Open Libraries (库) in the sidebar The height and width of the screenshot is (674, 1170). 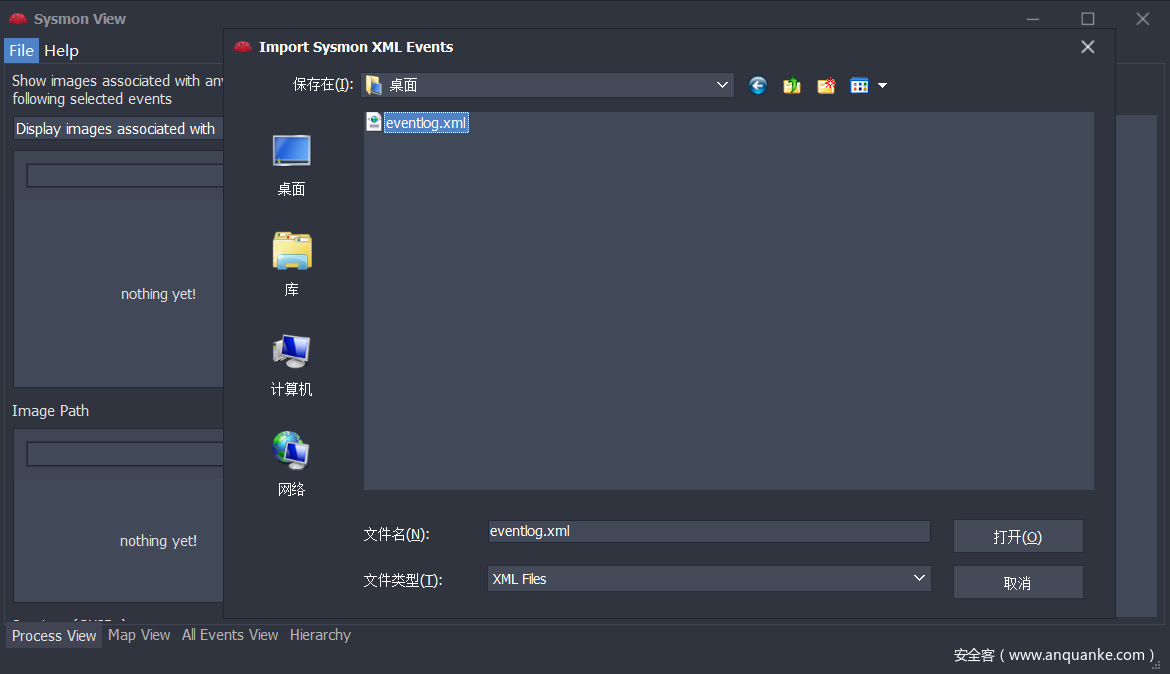click(x=291, y=263)
